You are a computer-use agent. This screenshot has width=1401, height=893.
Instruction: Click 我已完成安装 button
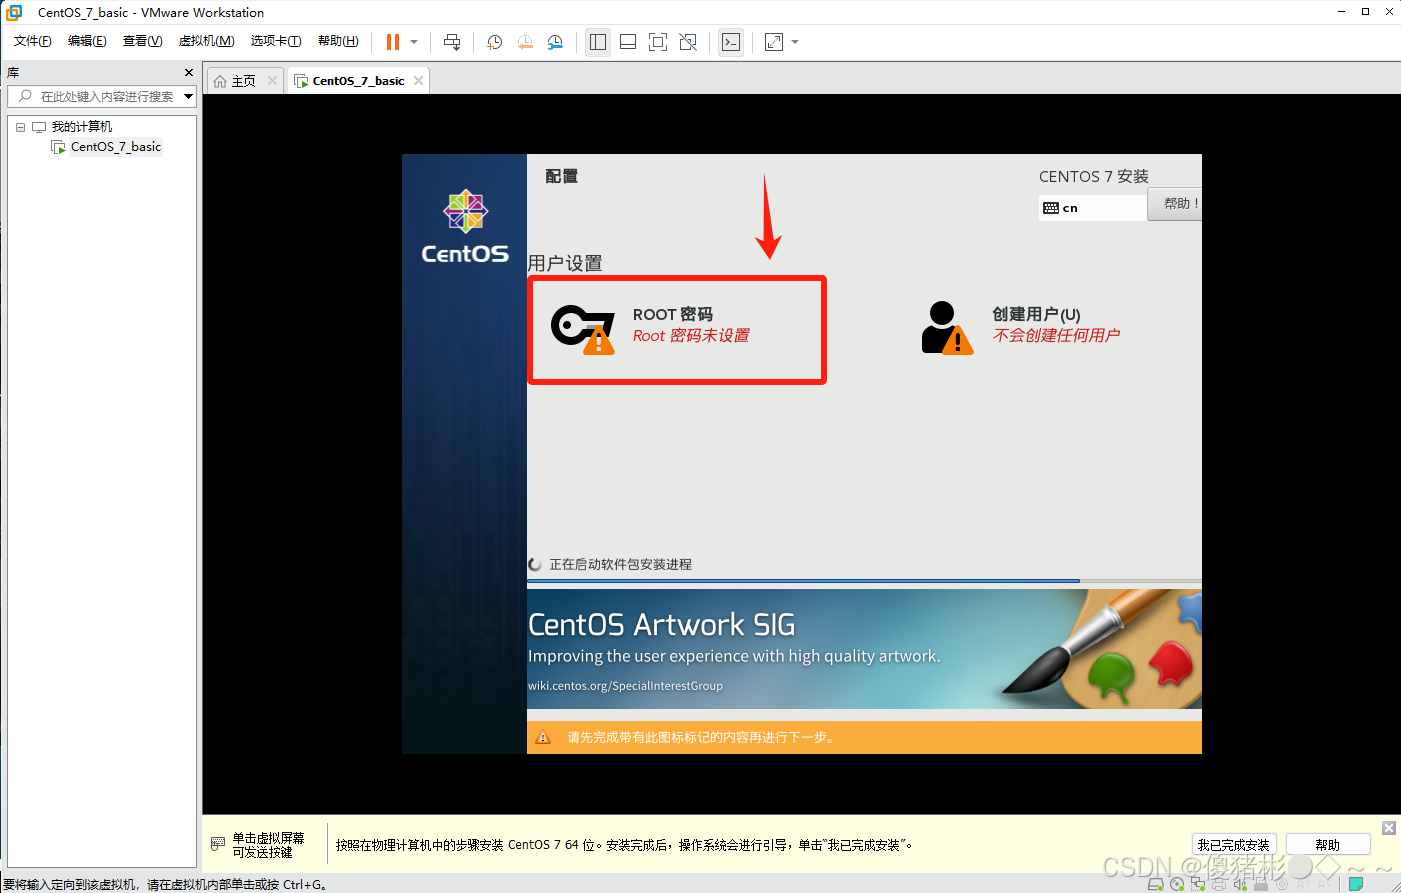[x=1234, y=845]
